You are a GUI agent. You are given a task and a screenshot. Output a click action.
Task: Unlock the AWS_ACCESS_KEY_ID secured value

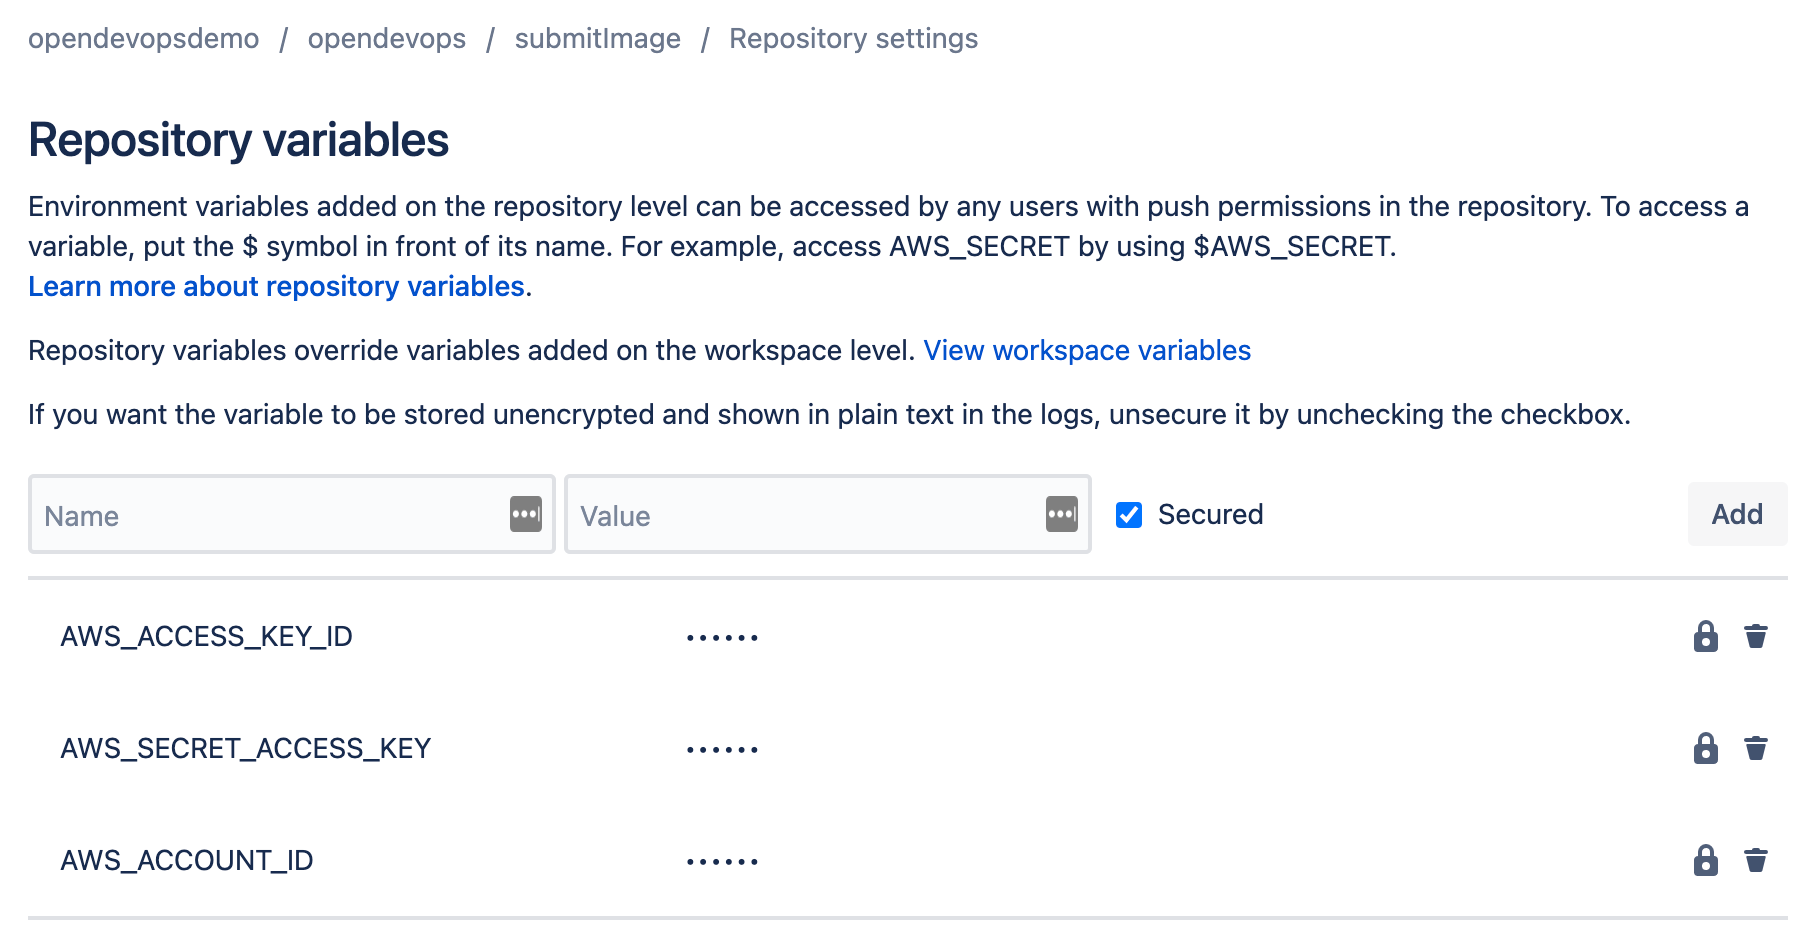(1704, 636)
